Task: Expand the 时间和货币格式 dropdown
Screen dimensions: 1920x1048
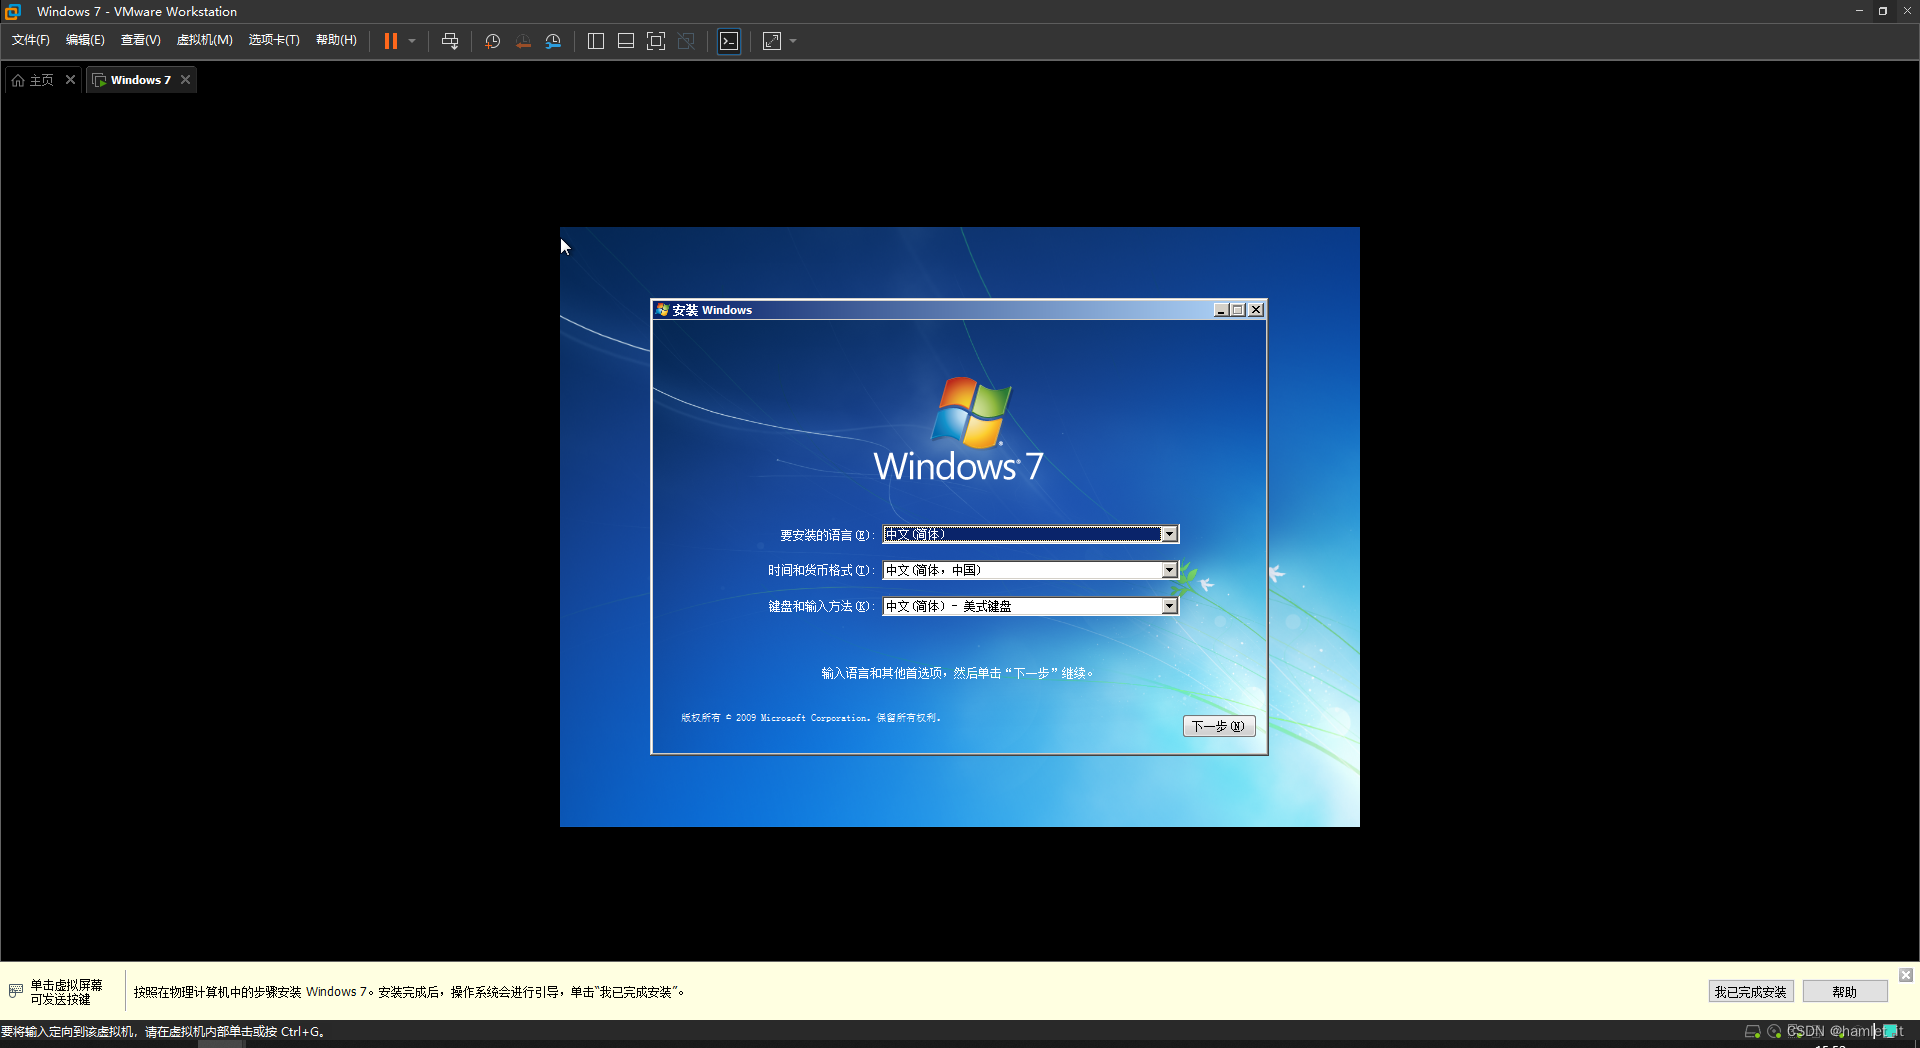Action: click(x=1168, y=570)
